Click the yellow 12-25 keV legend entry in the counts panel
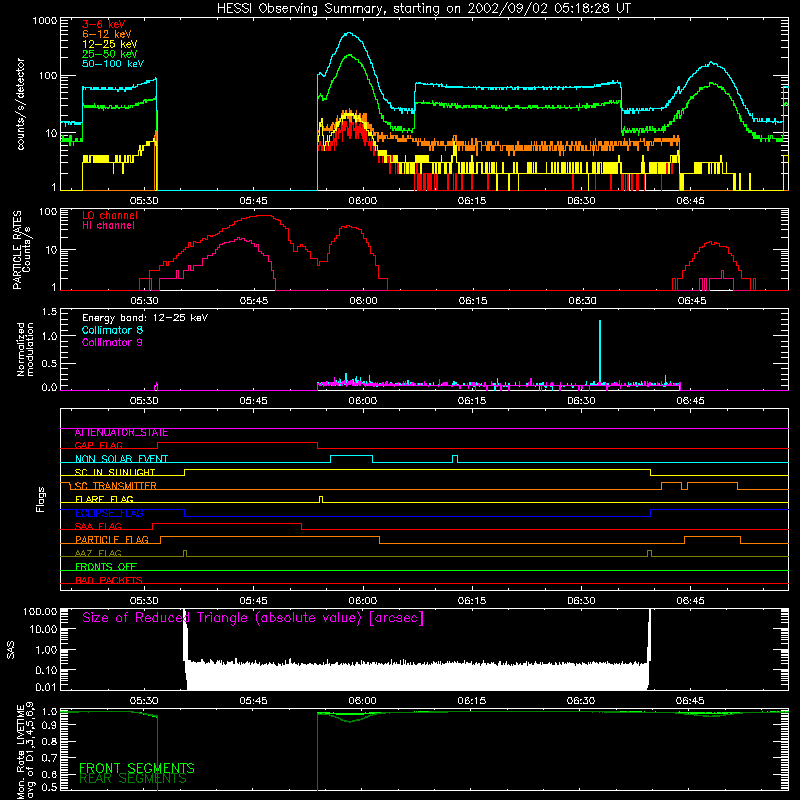Viewport: 800px width, 800px height. pos(110,44)
